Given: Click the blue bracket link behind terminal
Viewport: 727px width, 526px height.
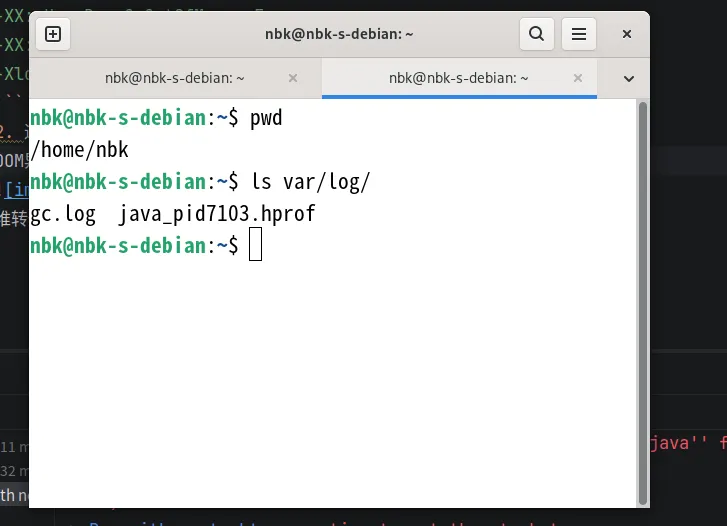Looking at the screenshot, I should [15, 189].
